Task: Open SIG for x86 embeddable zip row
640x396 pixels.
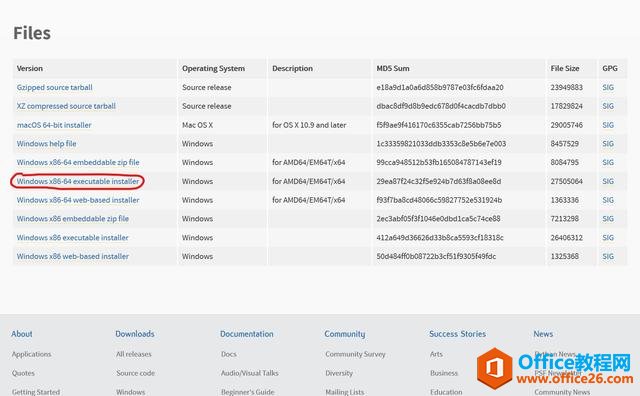Action: pyautogui.click(x=608, y=219)
